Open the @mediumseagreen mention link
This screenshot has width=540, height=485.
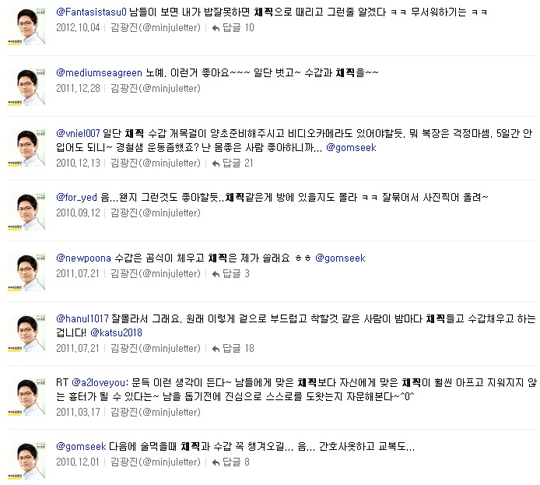99,73
